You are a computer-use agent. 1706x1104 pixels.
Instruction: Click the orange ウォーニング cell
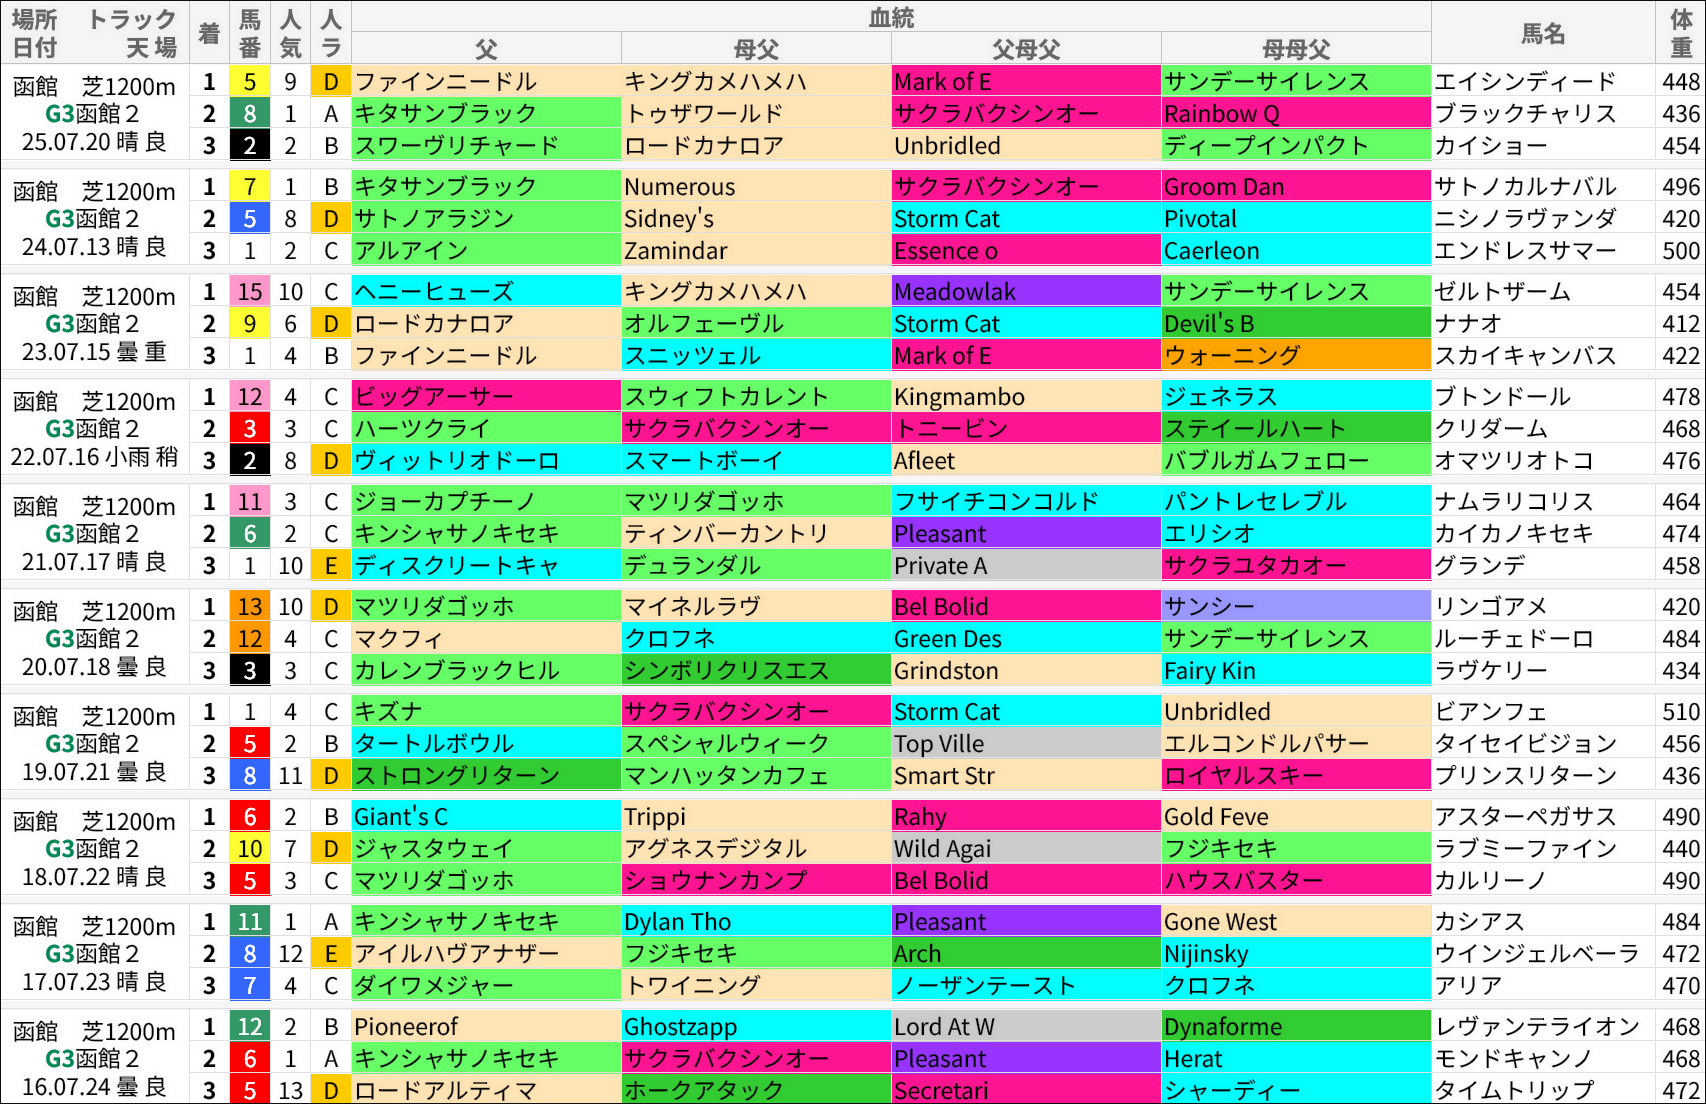coord(1296,355)
